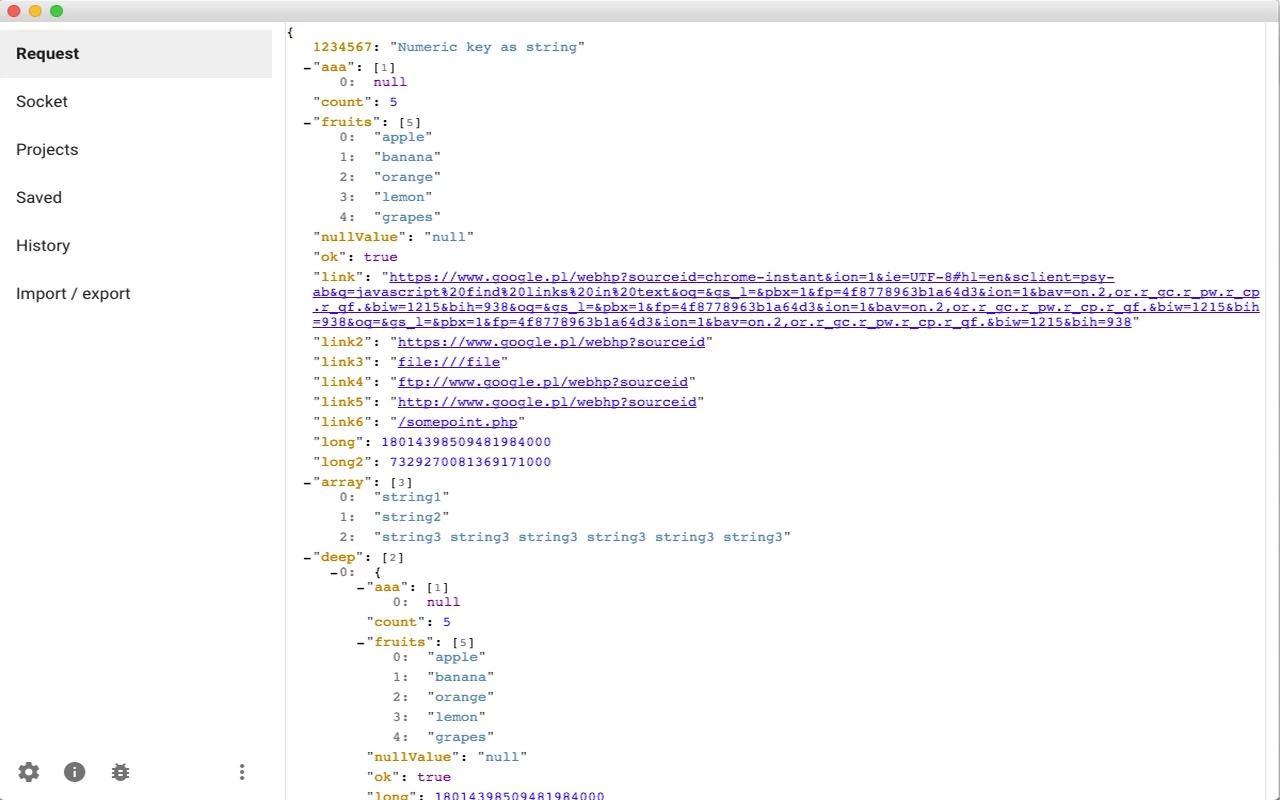The height and width of the screenshot is (800, 1280).
Task: Collapse the "deep" array node
Action: (308, 557)
